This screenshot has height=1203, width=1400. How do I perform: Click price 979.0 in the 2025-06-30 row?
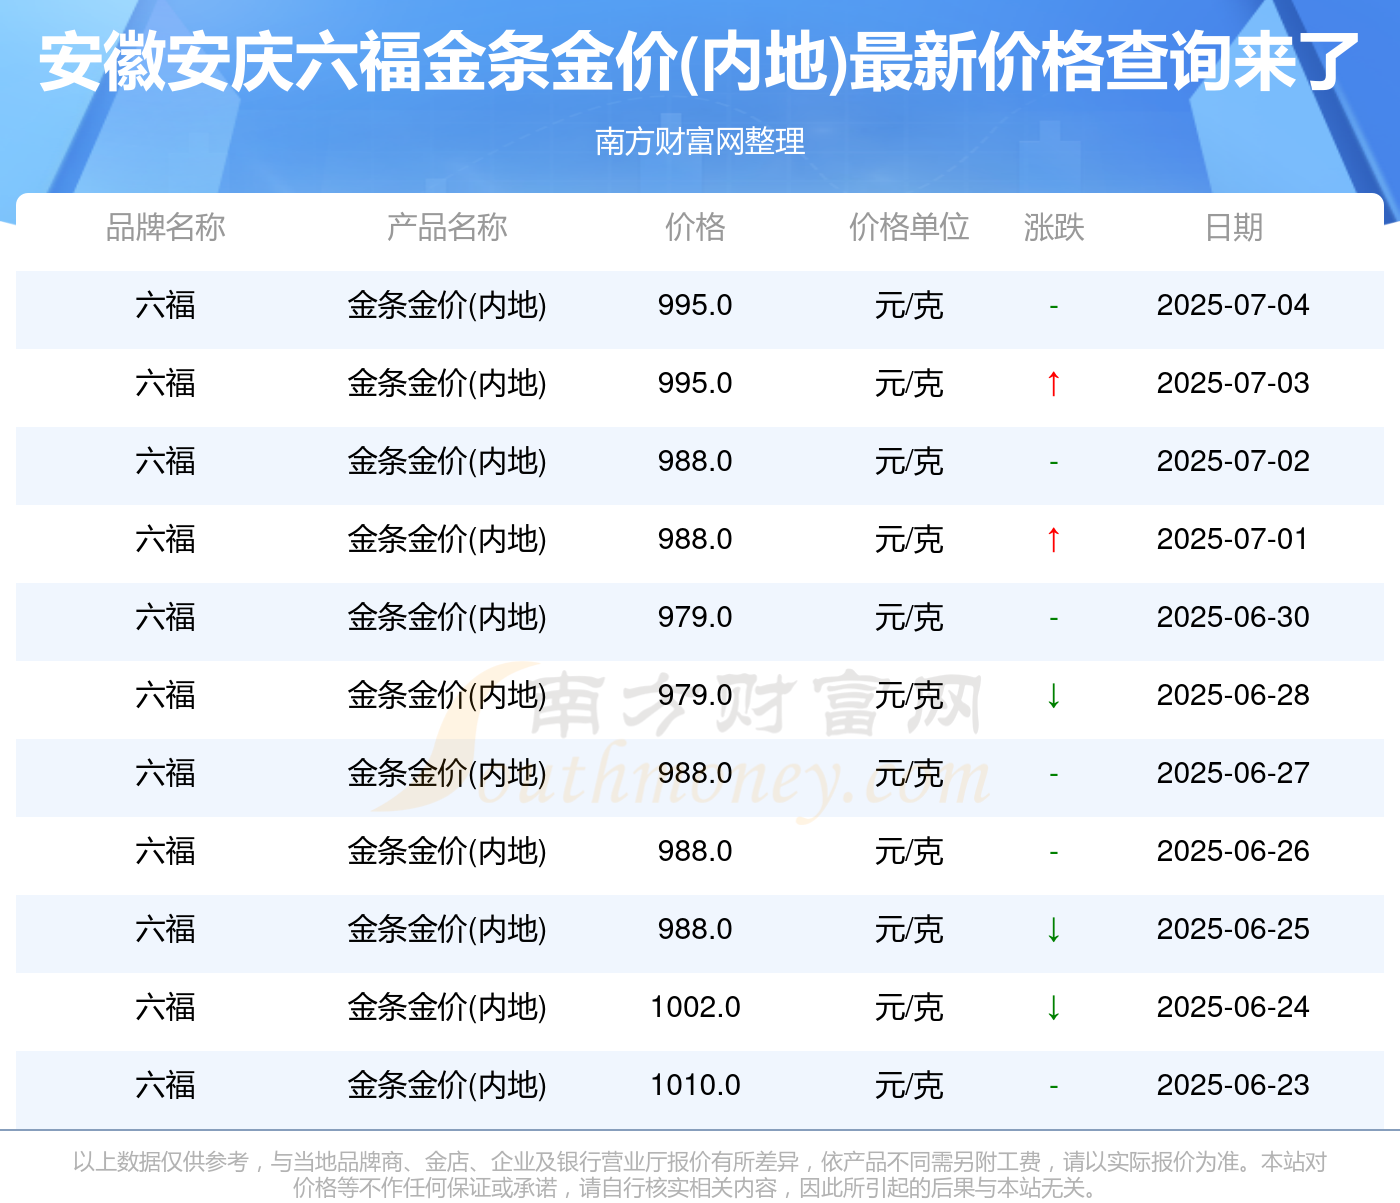695,617
